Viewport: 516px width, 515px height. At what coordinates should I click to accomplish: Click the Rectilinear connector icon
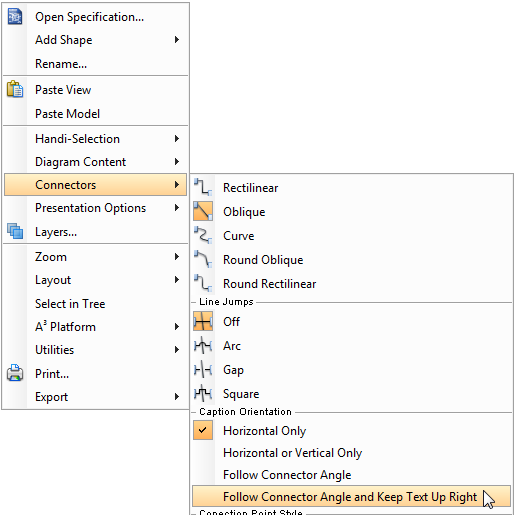(x=203, y=187)
